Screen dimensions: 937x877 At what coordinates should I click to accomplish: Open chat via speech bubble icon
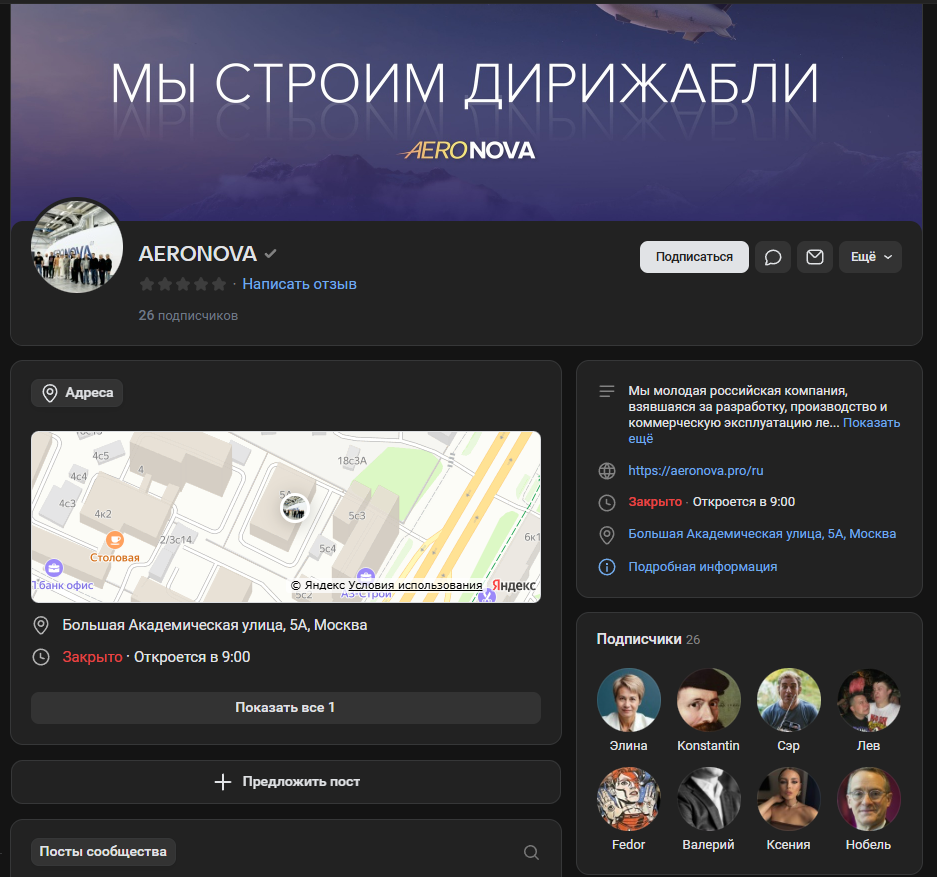coord(773,257)
